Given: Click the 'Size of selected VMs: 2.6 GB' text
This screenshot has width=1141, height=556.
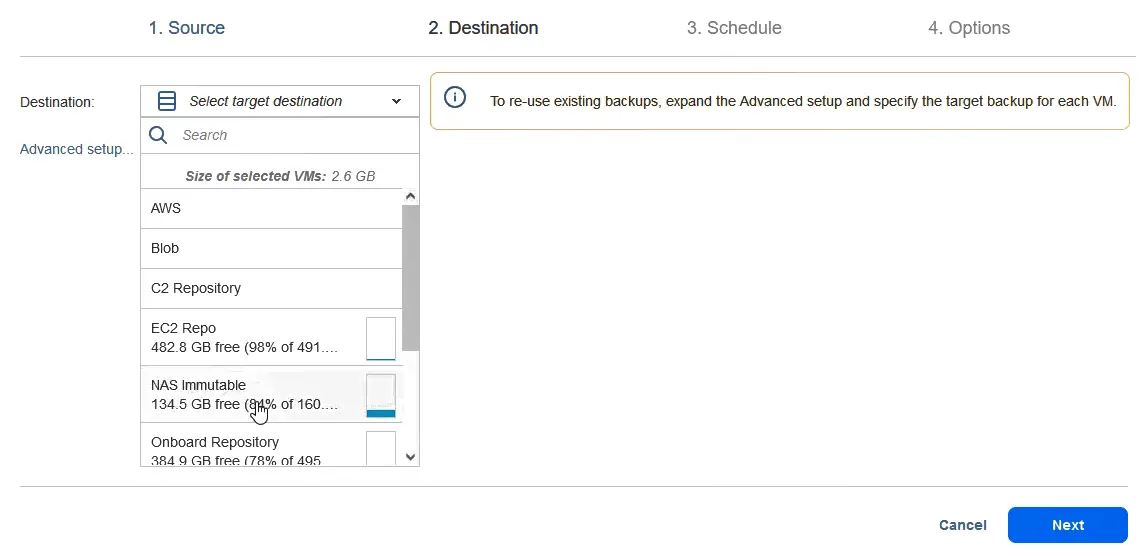Looking at the screenshot, I should click(280, 176).
